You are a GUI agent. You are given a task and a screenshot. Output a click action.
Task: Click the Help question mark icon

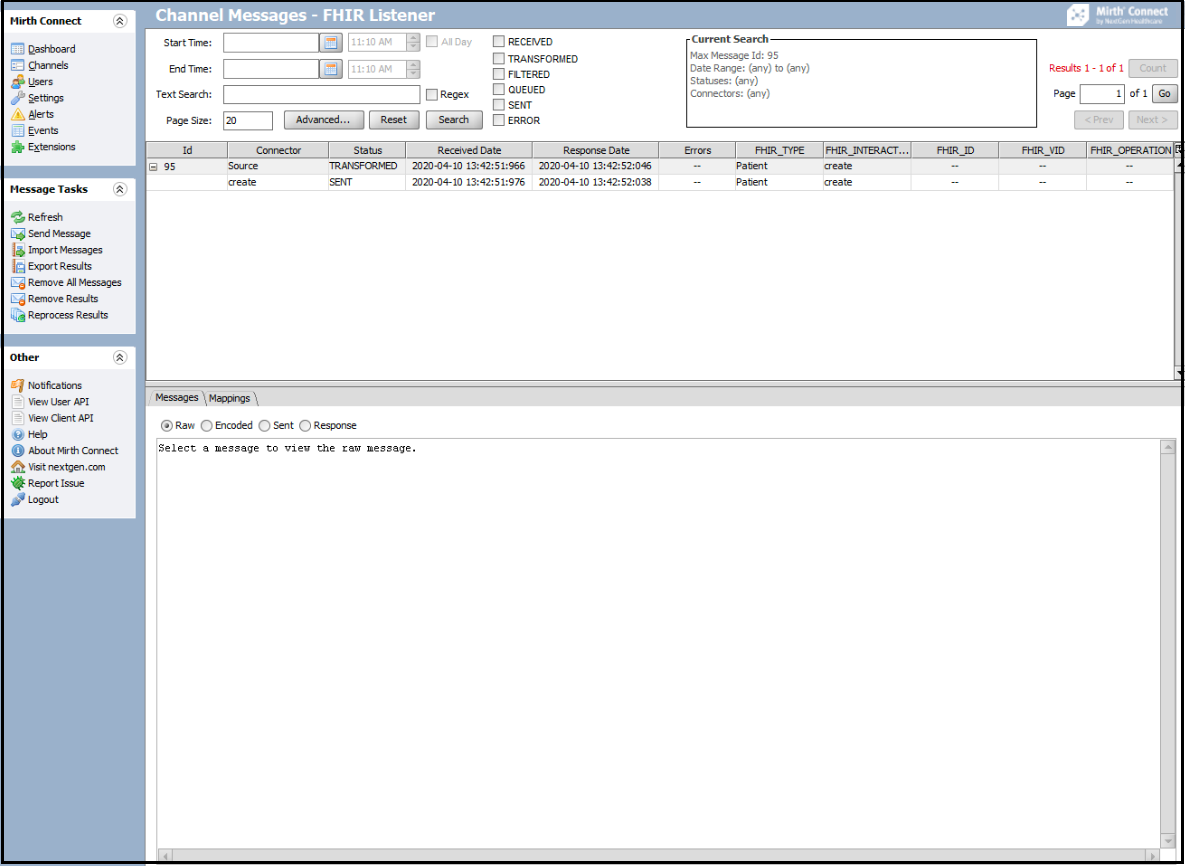(17, 435)
